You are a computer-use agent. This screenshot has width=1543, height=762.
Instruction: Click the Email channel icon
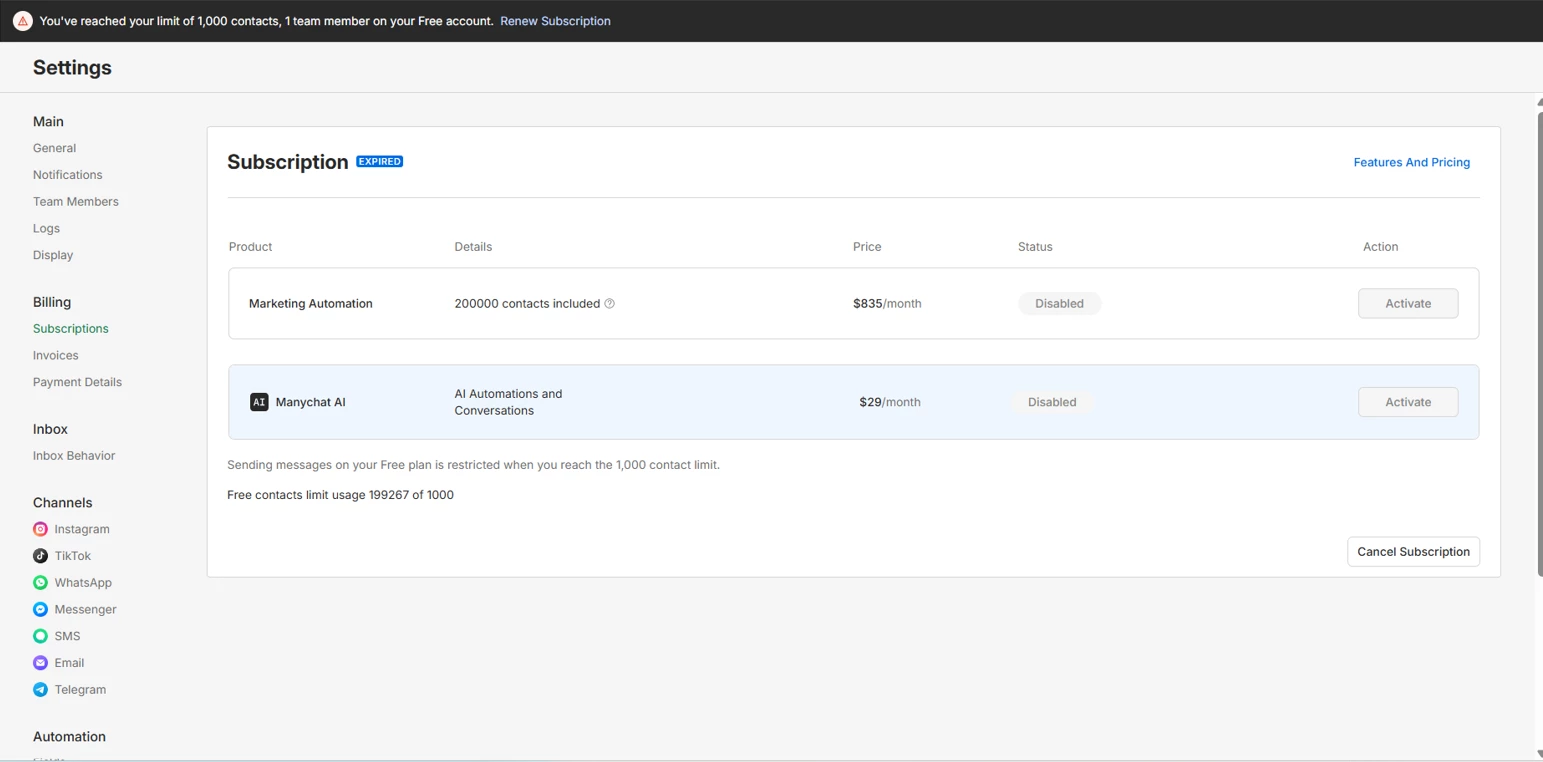[x=40, y=663]
